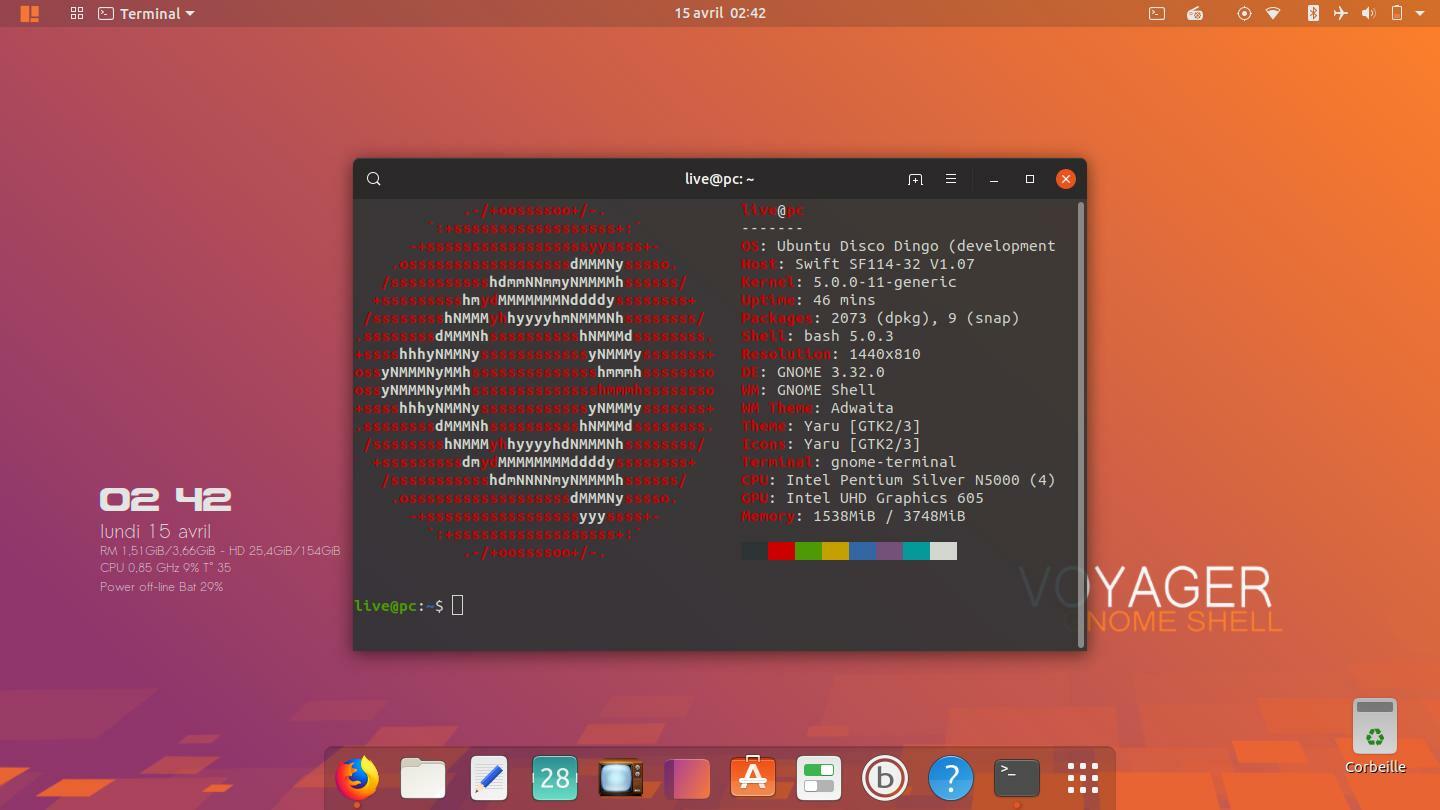Click the 'gnome-terminal' Terminal value

pos(894,462)
